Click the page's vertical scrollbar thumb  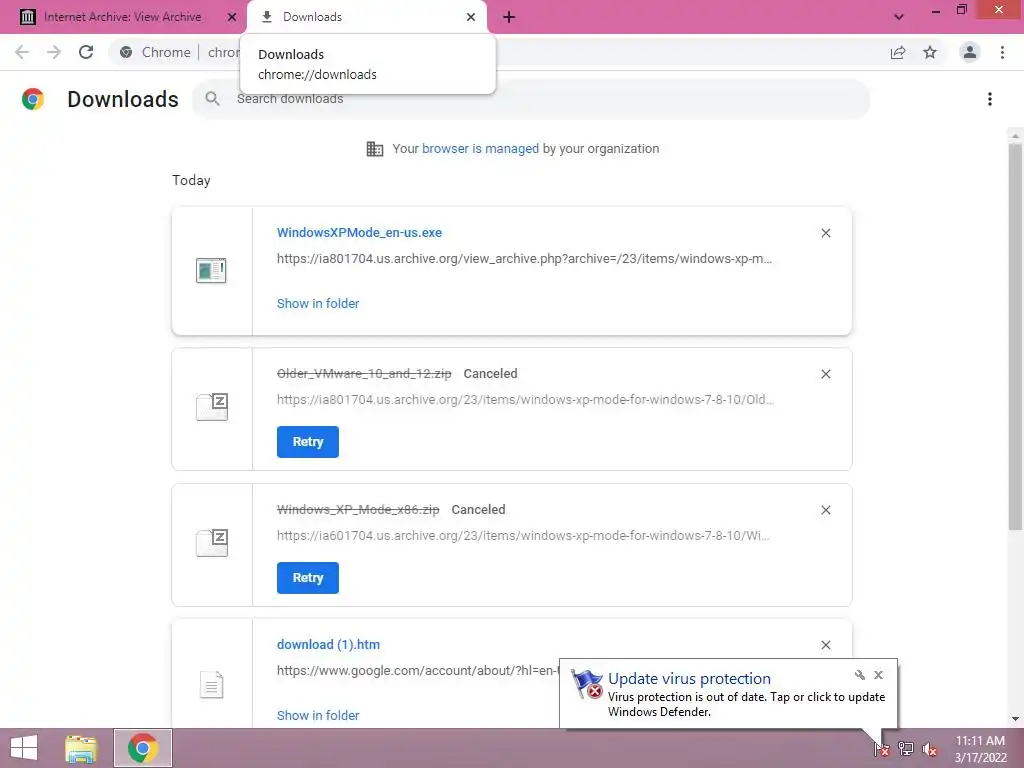pyautogui.click(x=1015, y=336)
